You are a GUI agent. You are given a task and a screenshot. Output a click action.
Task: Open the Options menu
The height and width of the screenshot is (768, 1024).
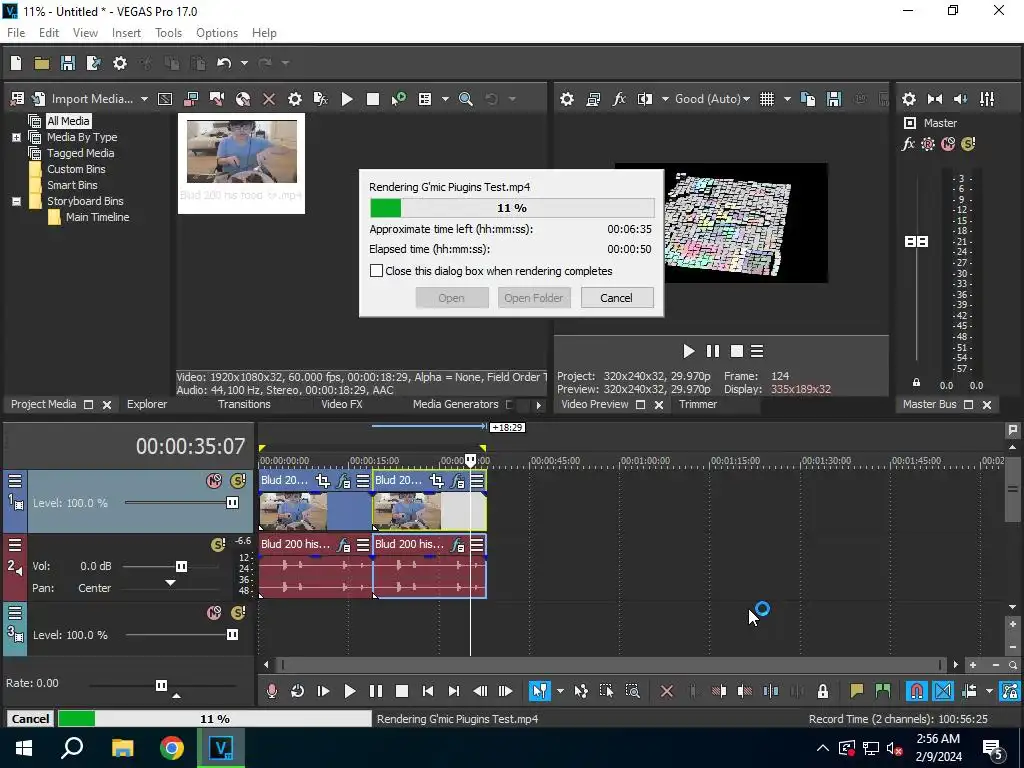click(x=217, y=33)
